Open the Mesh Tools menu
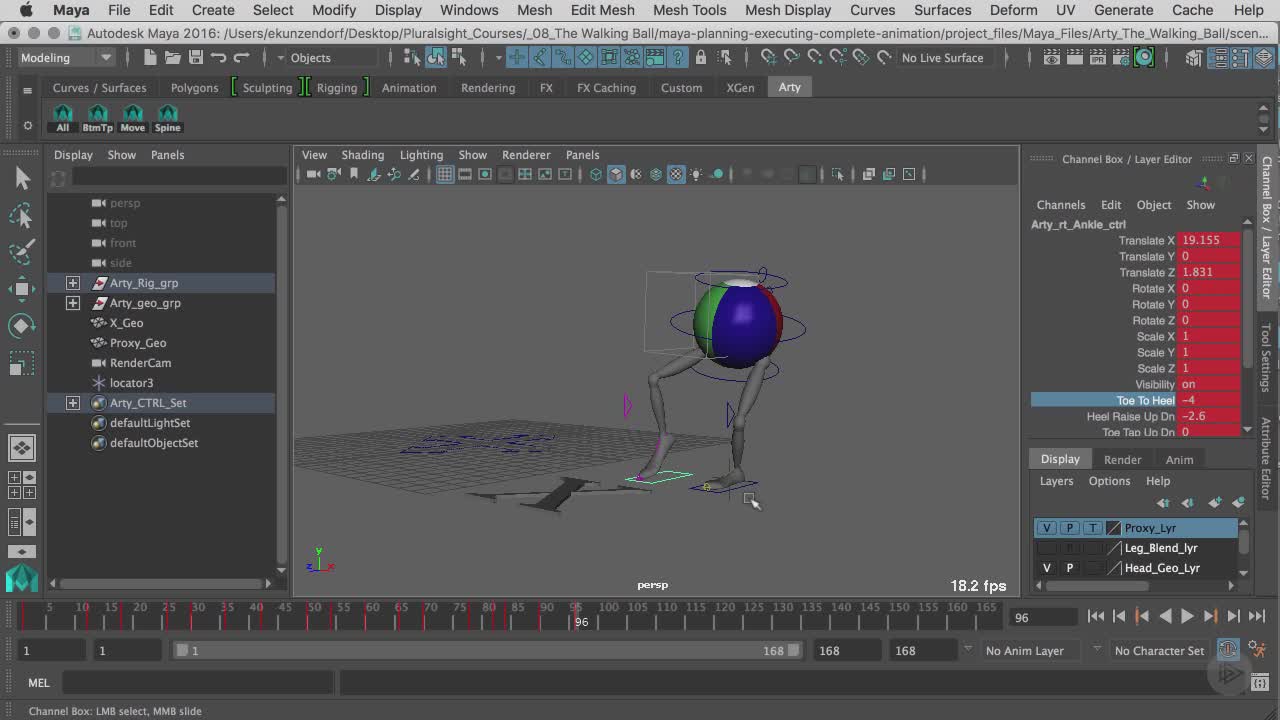Viewport: 1280px width, 720px height. click(x=689, y=10)
